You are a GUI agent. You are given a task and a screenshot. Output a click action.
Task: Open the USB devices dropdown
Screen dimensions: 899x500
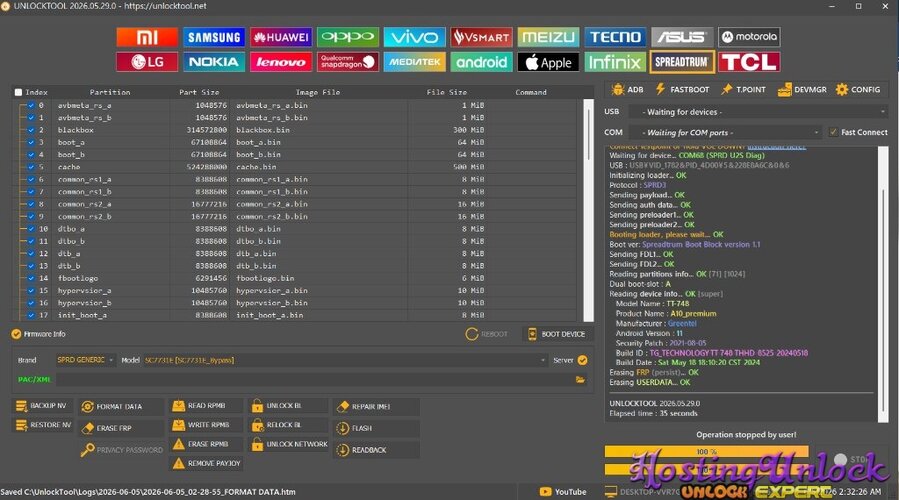pyautogui.click(x=758, y=112)
